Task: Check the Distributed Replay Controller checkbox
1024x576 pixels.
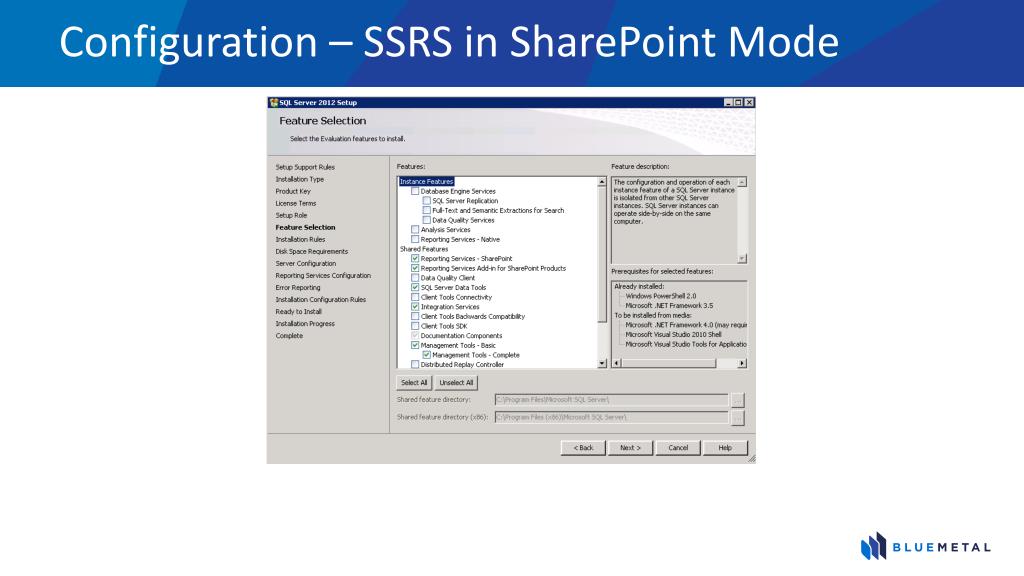Action: 415,364
